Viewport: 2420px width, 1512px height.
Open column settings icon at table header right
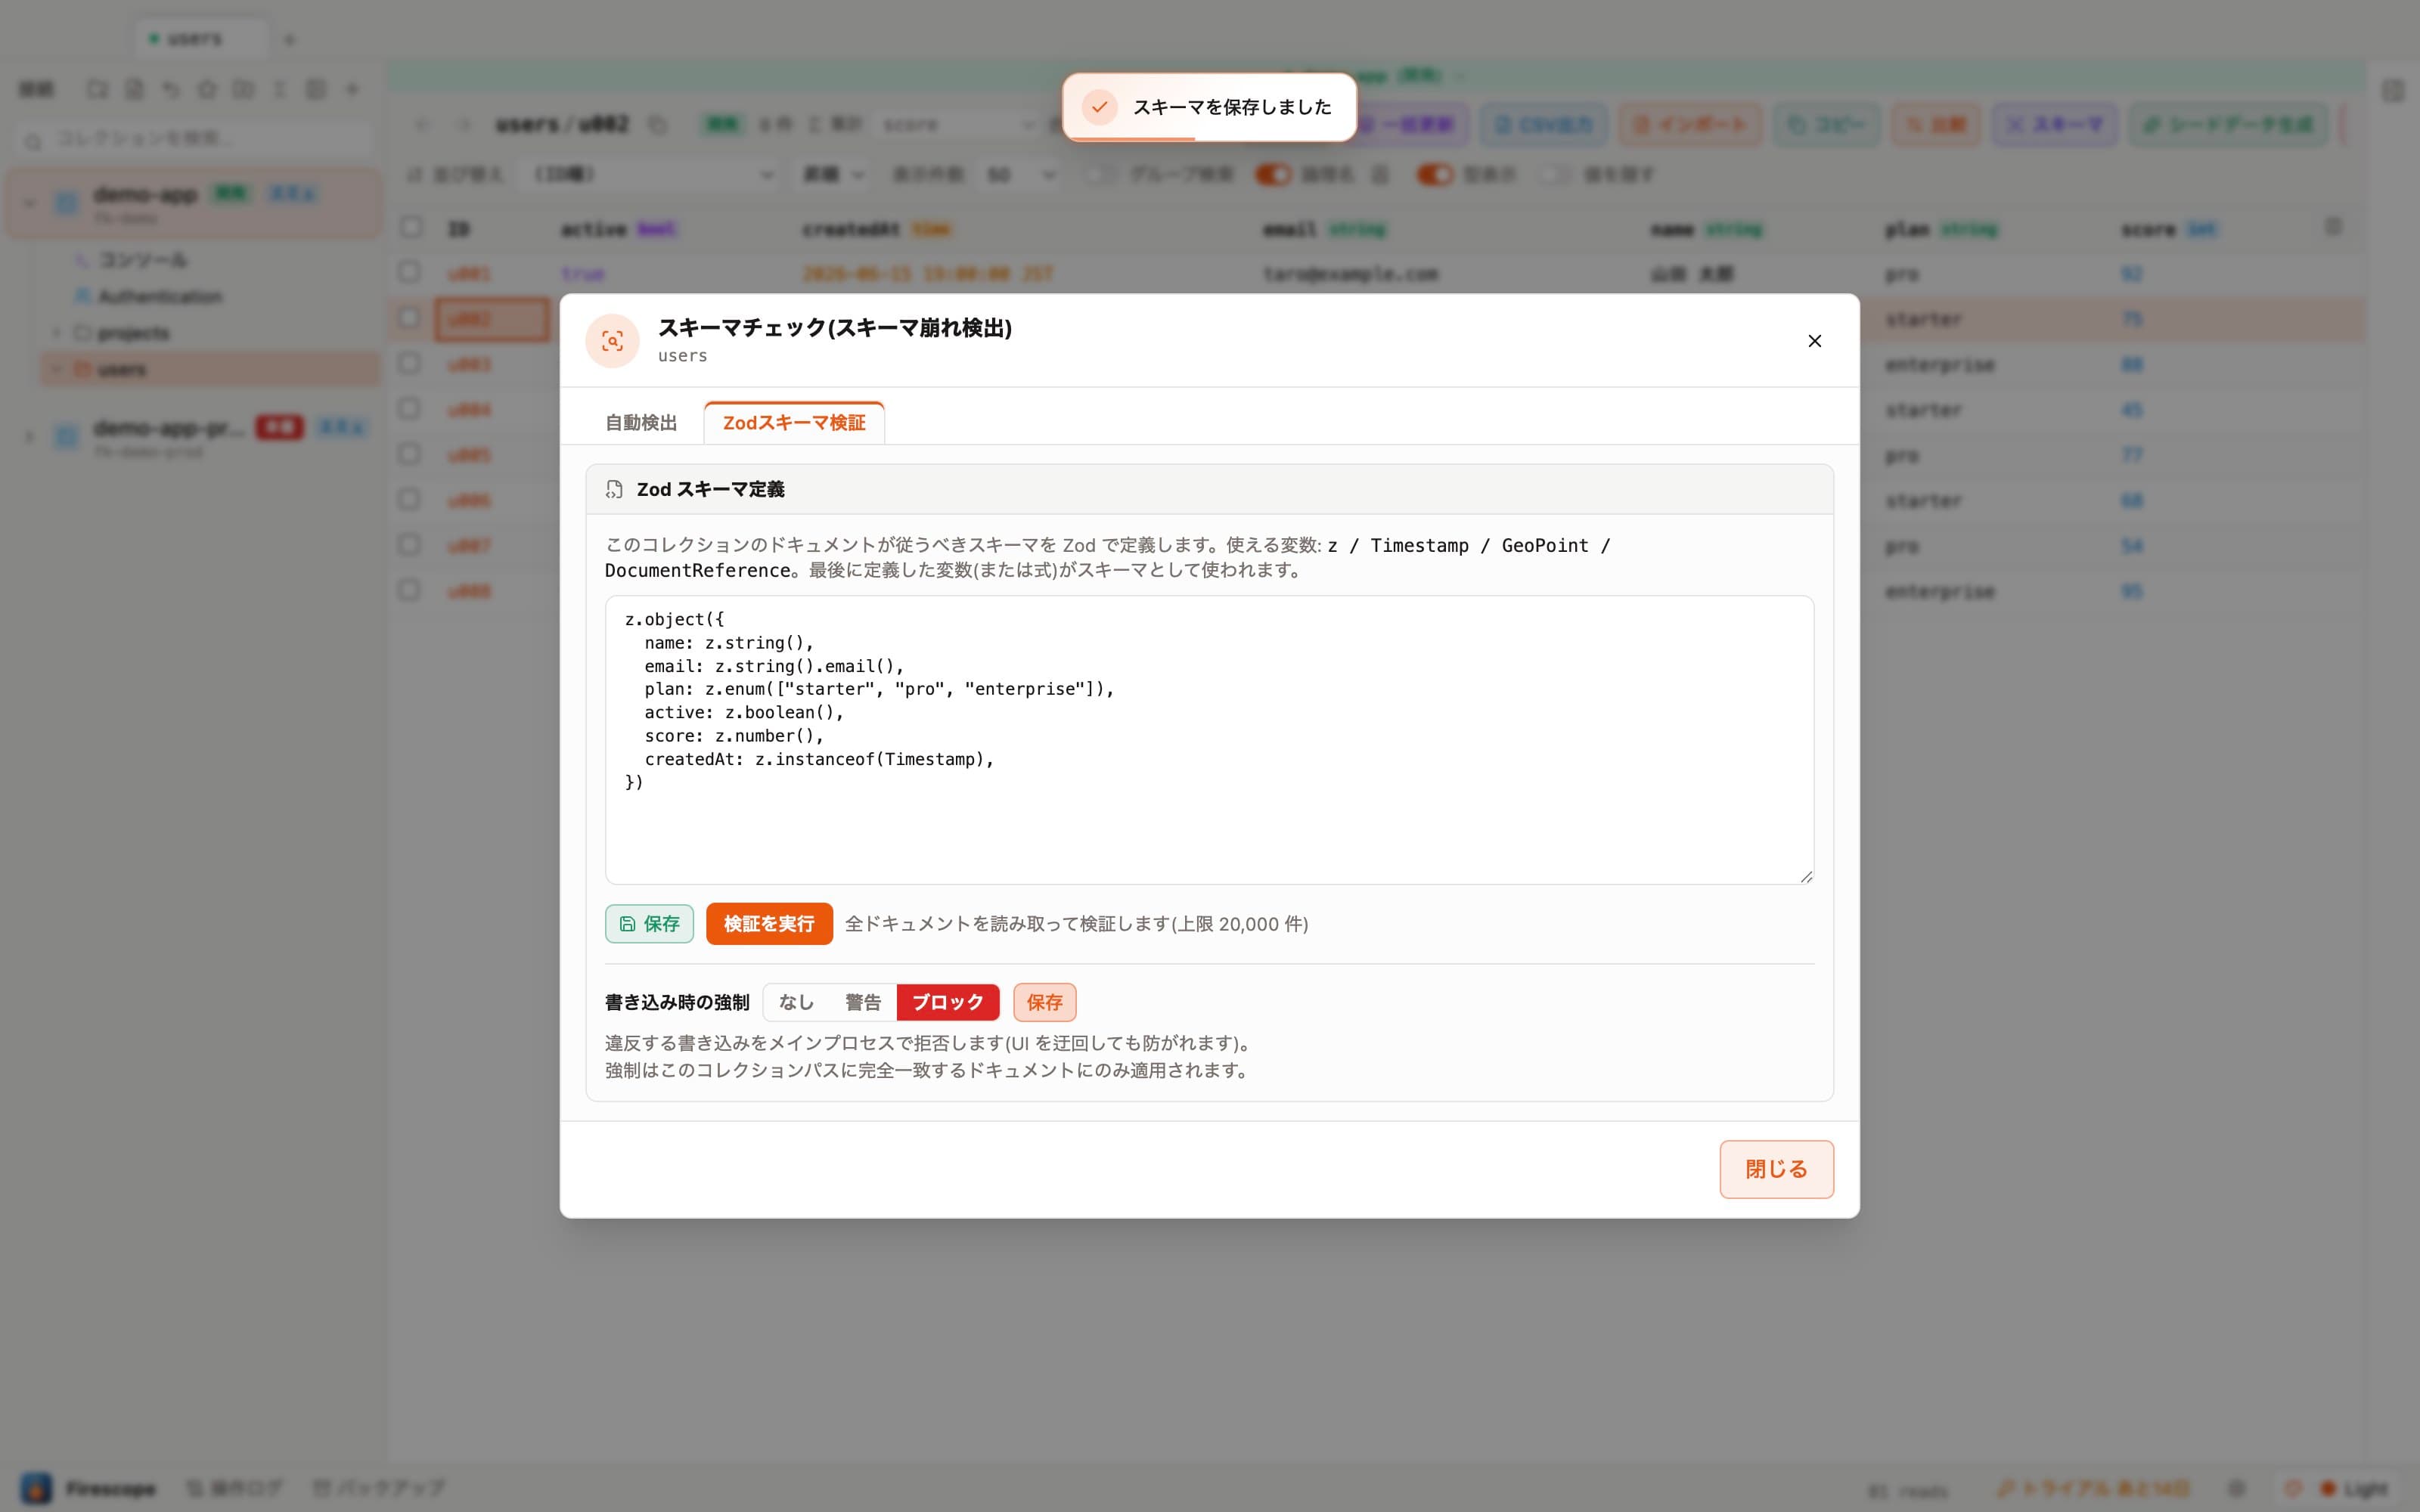click(2333, 227)
